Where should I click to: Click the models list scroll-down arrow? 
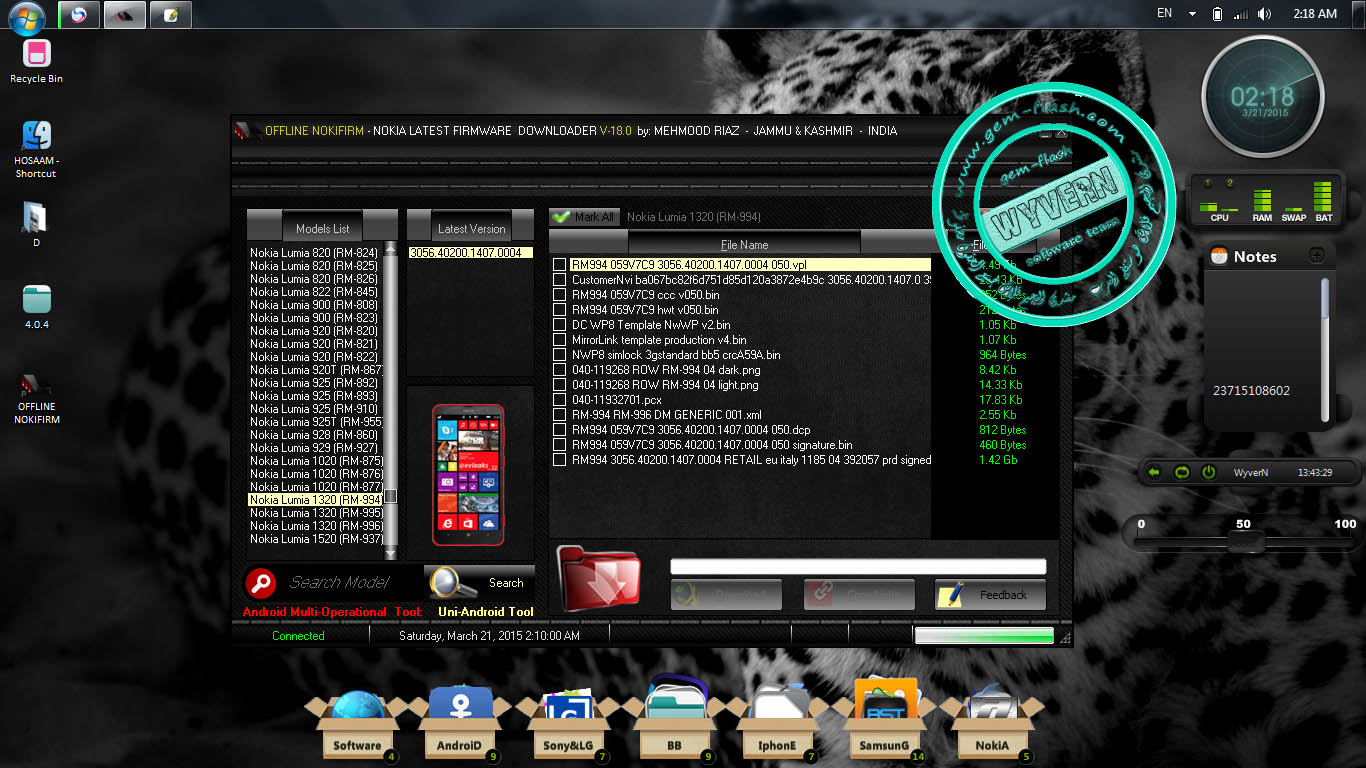391,553
